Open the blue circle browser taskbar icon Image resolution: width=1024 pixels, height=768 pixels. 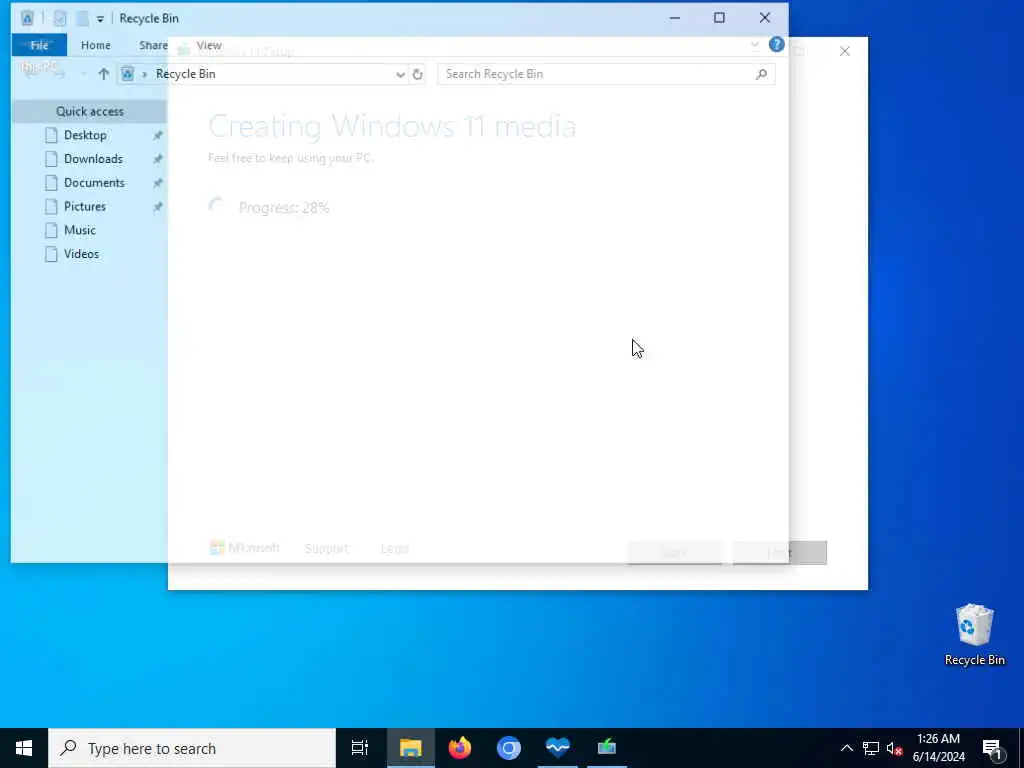click(509, 748)
